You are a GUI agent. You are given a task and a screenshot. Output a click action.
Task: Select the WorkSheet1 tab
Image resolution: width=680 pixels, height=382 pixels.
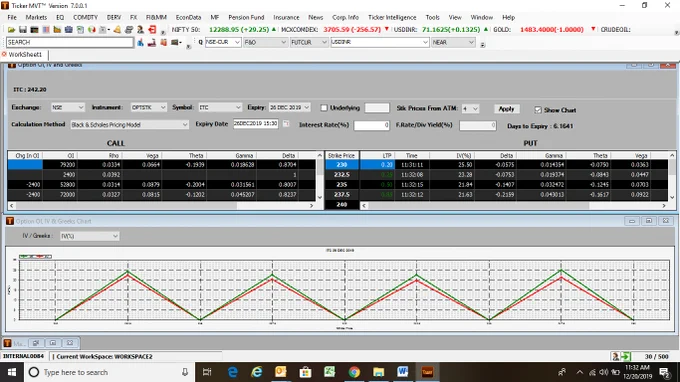tap(25, 55)
